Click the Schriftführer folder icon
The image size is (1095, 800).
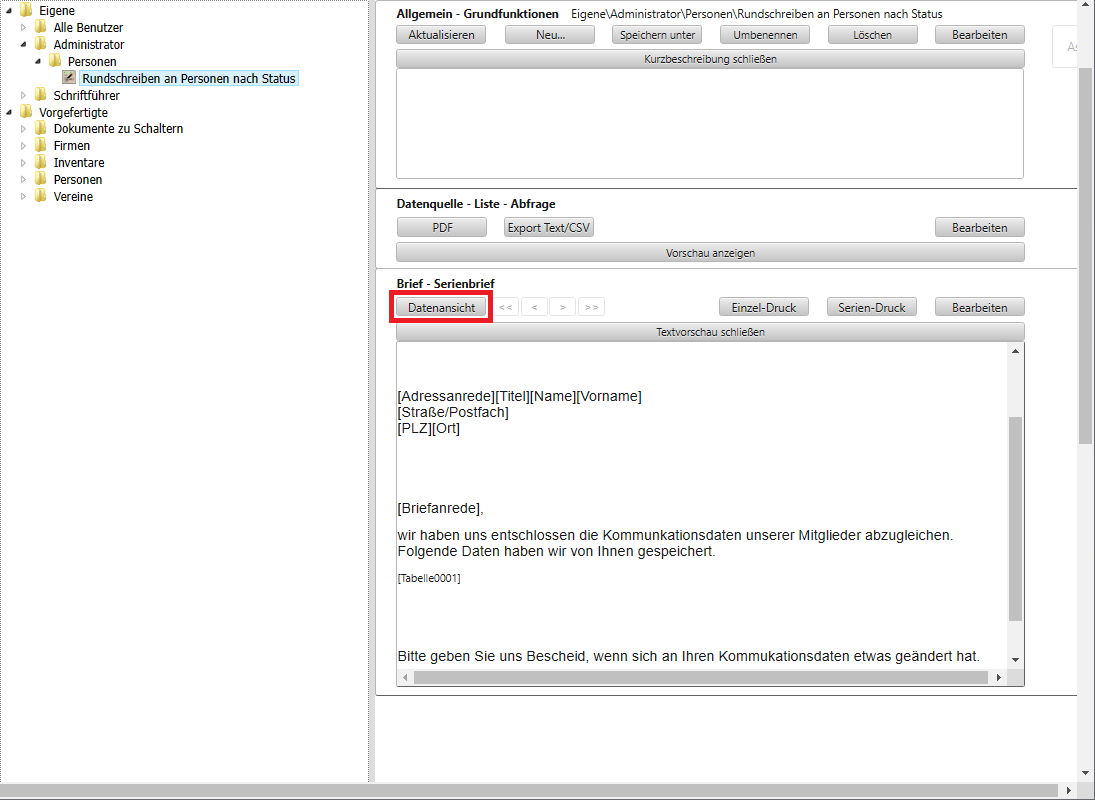pos(41,96)
